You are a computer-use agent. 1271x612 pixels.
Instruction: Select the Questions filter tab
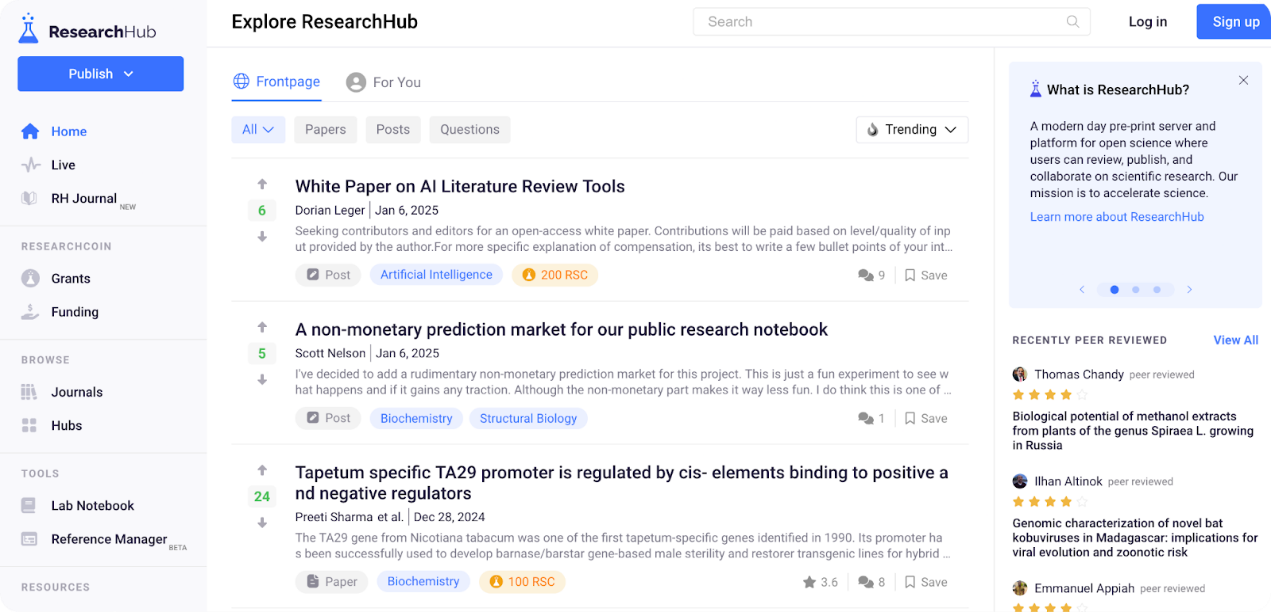[x=469, y=130]
